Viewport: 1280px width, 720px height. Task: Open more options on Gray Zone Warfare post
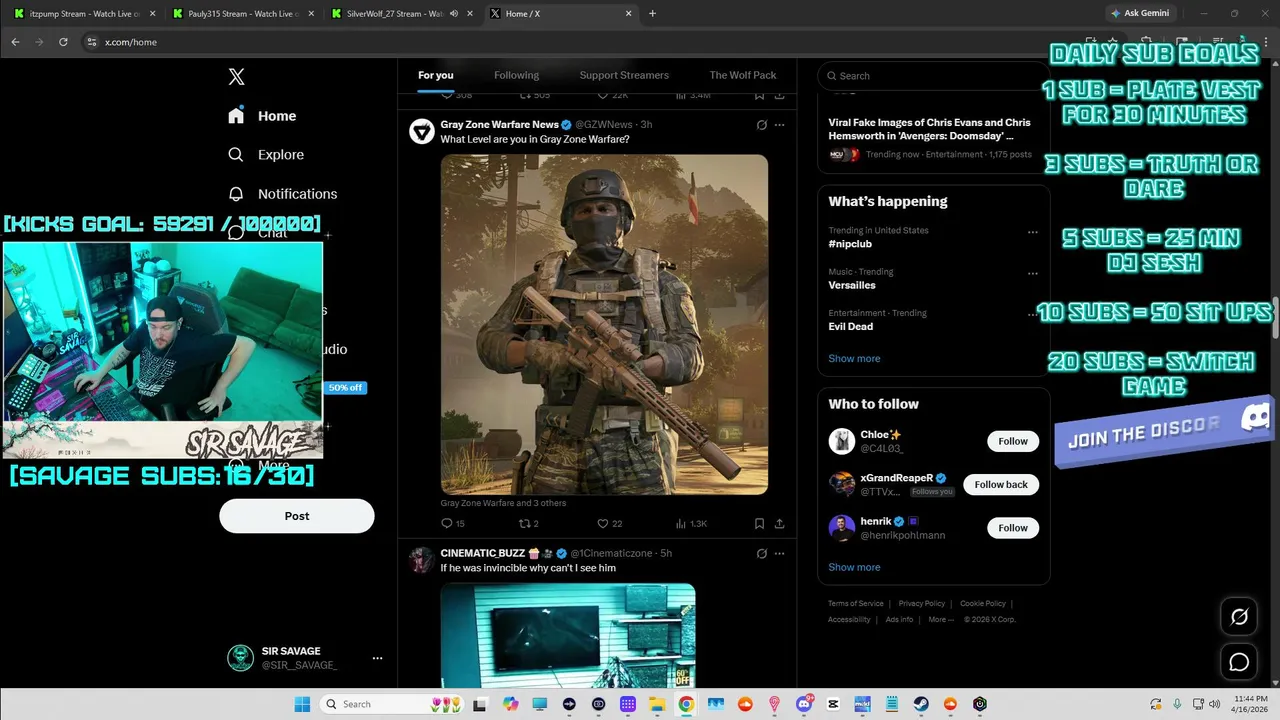click(x=780, y=125)
